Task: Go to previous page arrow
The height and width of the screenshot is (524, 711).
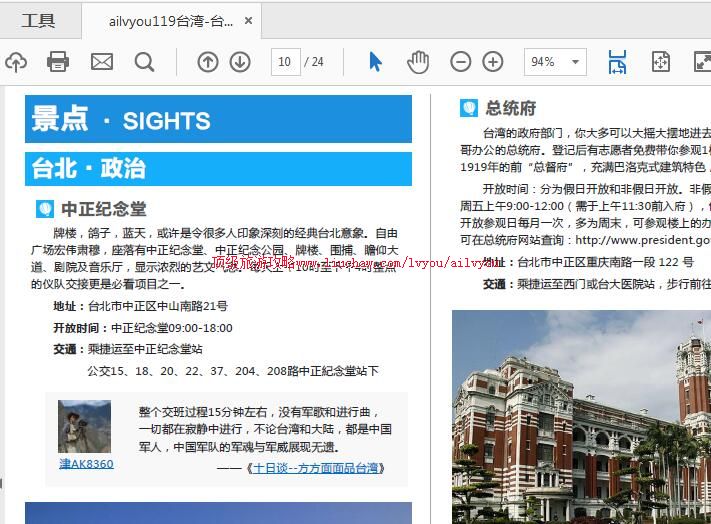Action: 207,62
